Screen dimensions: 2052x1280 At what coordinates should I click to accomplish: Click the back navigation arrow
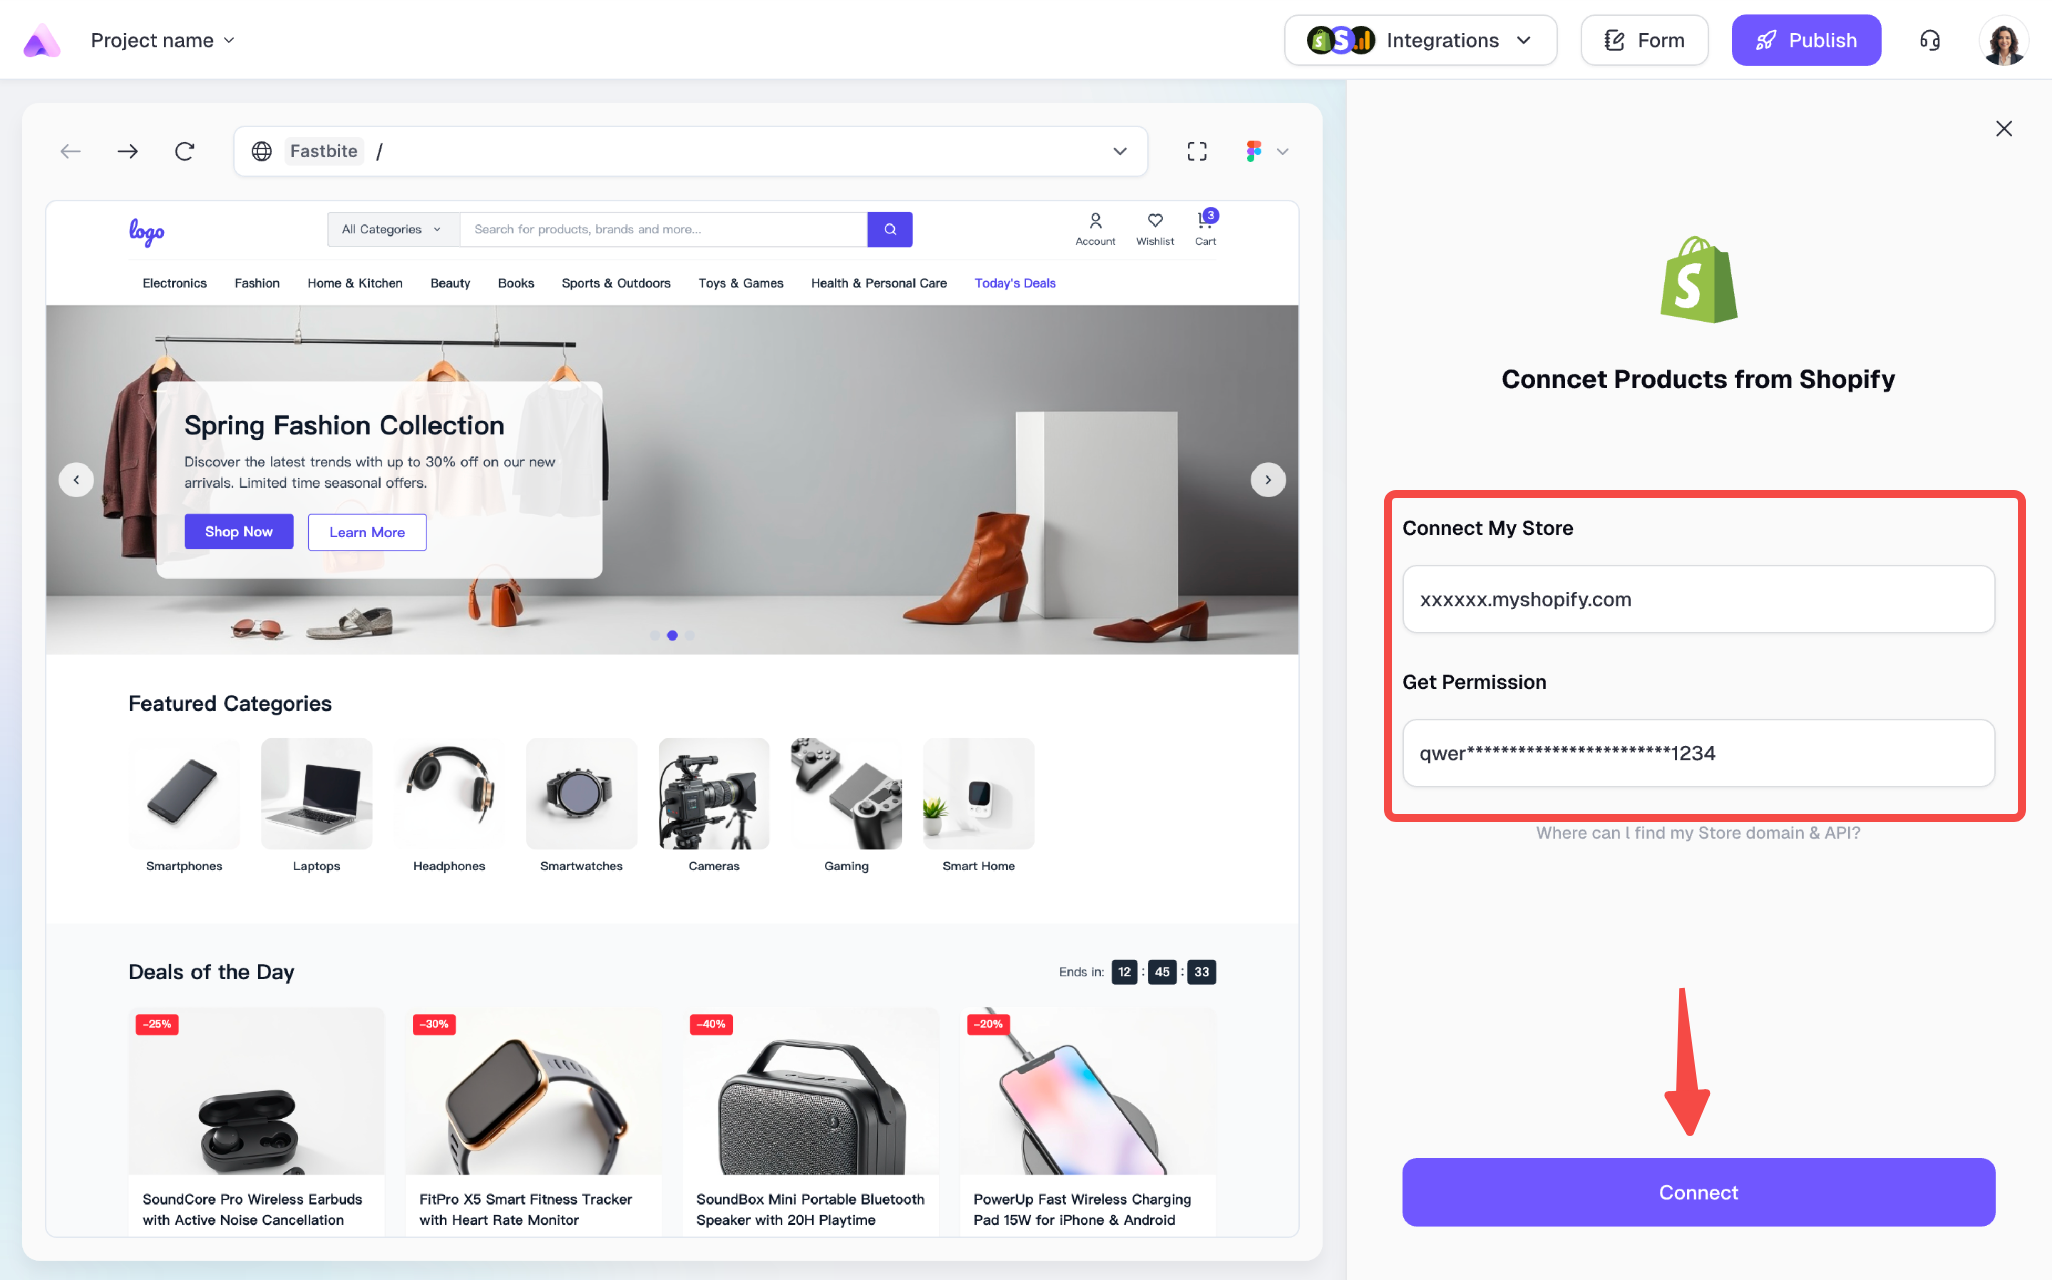pos(70,151)
